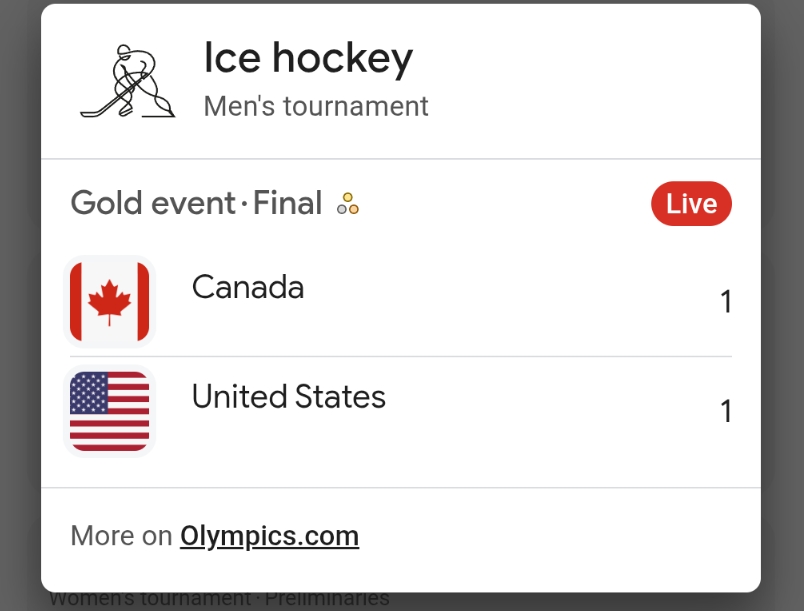This screenshot has width=804, height=611.
Task: Click United States' score of 1
Action: point(726,411)
